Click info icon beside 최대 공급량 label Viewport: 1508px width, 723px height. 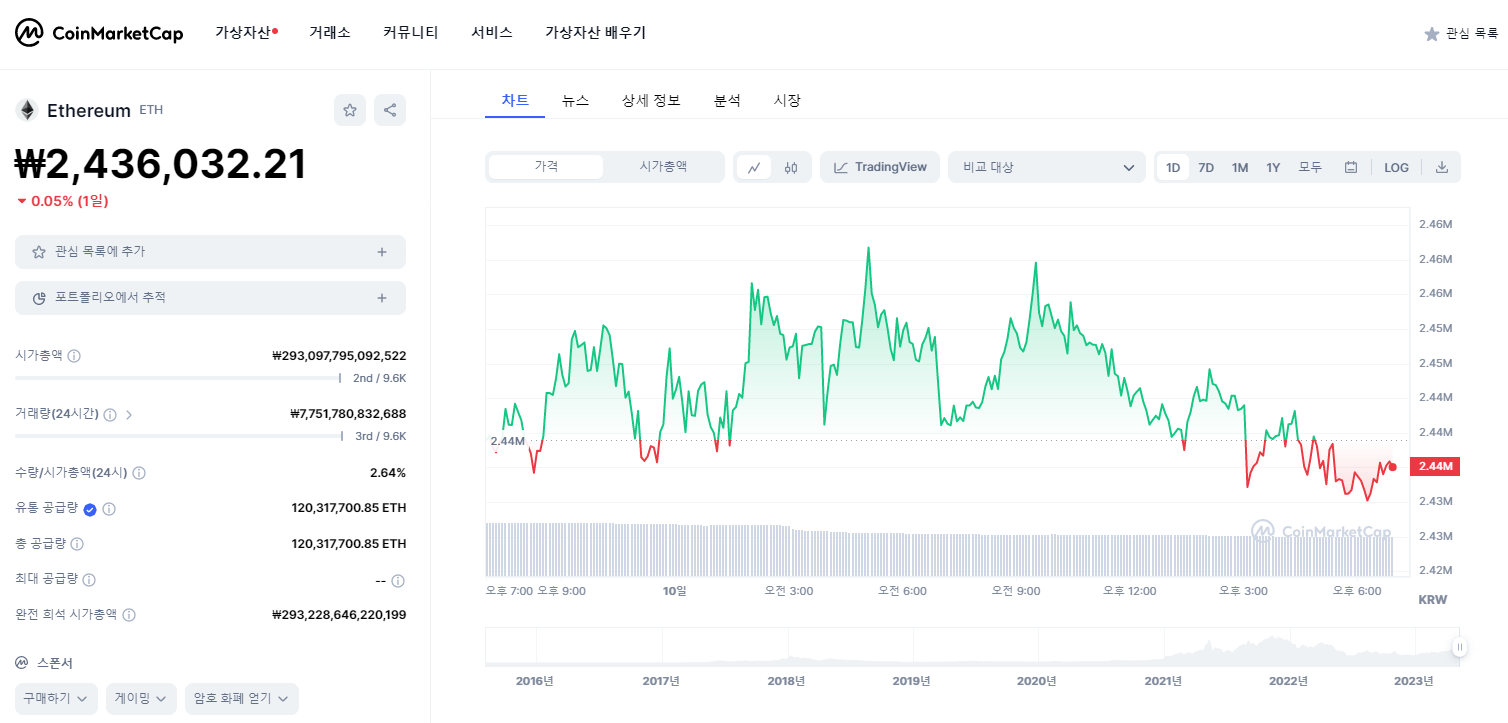(x=89, y=580)
